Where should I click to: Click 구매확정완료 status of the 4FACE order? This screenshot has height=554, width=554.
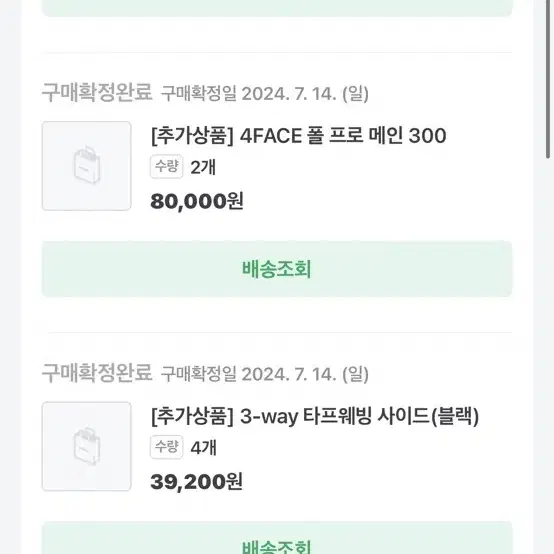pyautogui.click(x=97, y=93)
